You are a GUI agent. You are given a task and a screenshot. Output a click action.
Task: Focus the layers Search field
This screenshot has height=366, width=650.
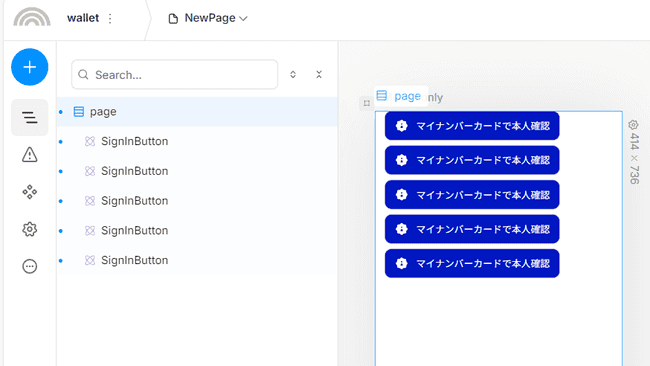click(175, 75)
